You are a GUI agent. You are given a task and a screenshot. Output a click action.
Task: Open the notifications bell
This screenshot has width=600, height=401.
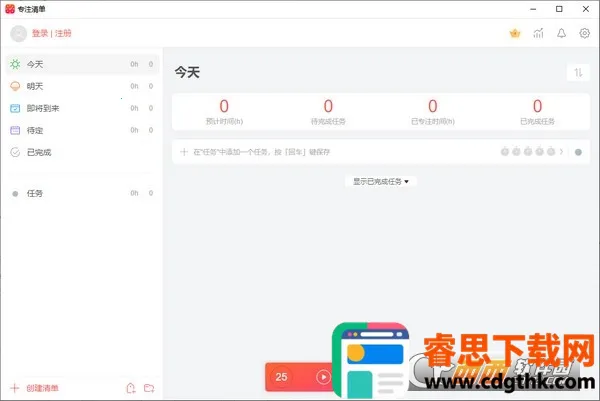click(x=562, y=33)
